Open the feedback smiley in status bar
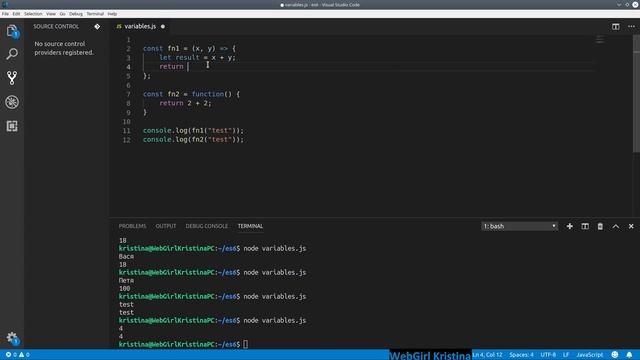 pyautogui.click(x=615, y=355)
